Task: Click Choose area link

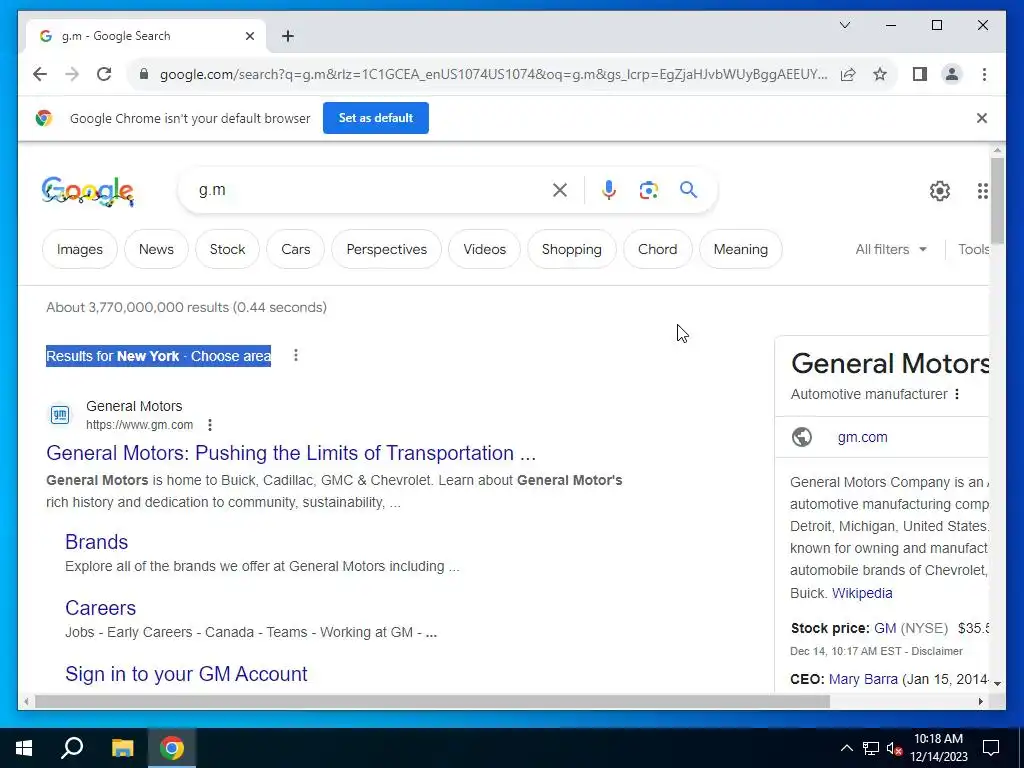Action: [x=231, y=356]
